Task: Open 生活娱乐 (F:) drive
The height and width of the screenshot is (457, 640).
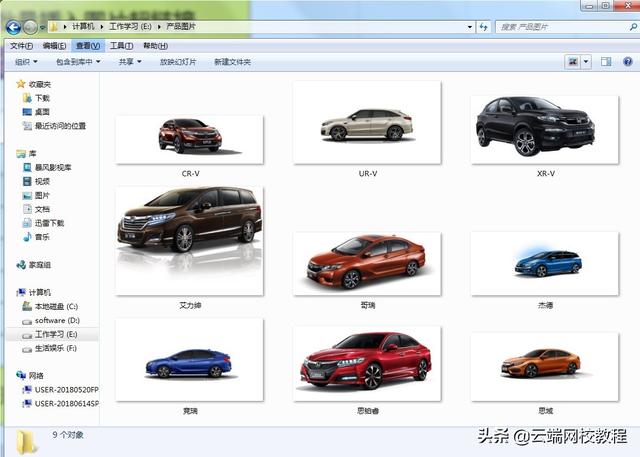Action: [56, 348]
